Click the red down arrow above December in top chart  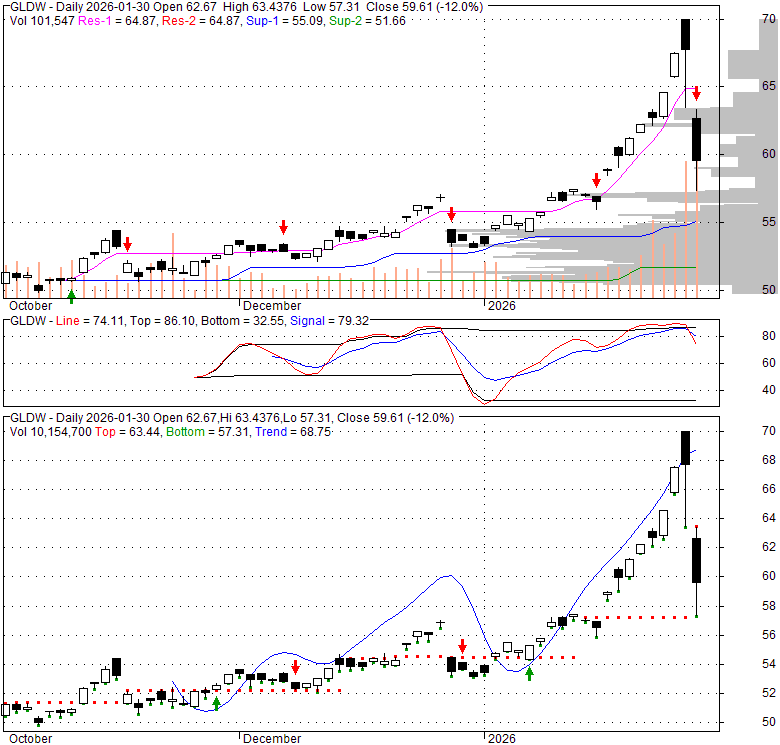pos(283,226)
